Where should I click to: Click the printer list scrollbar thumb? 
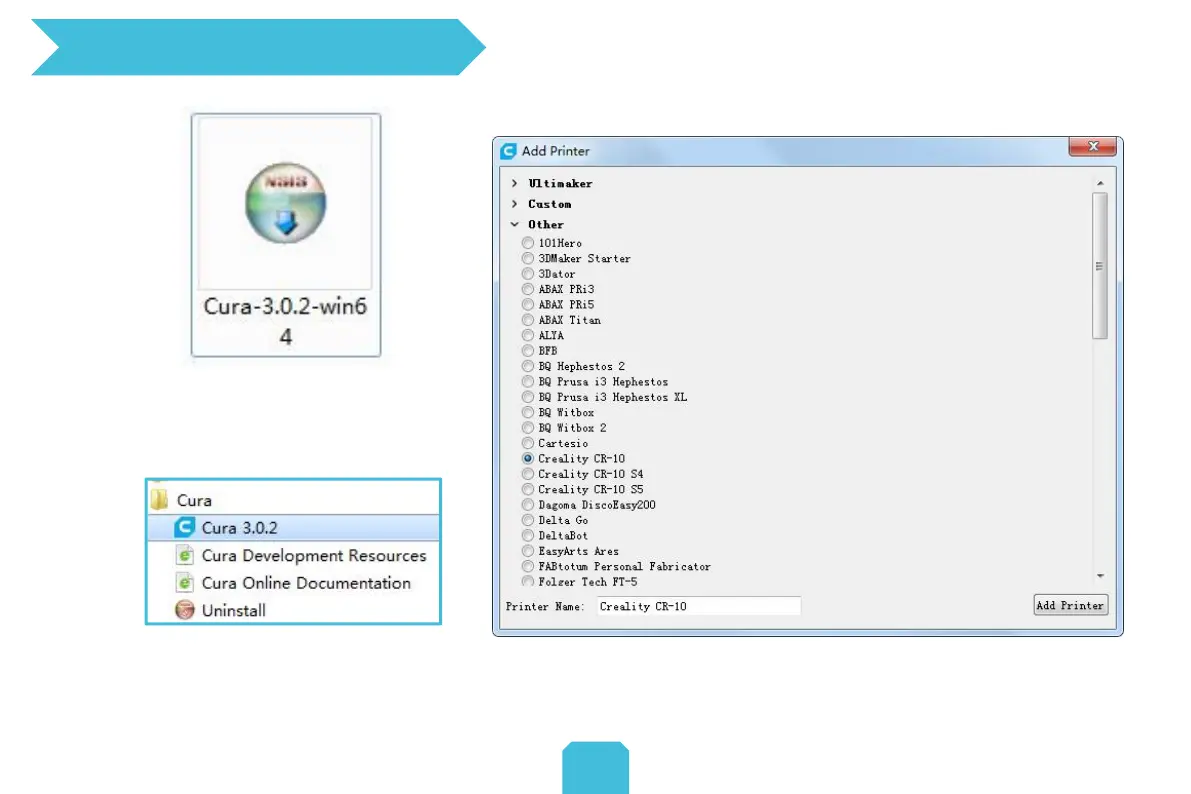[1099, 265]
